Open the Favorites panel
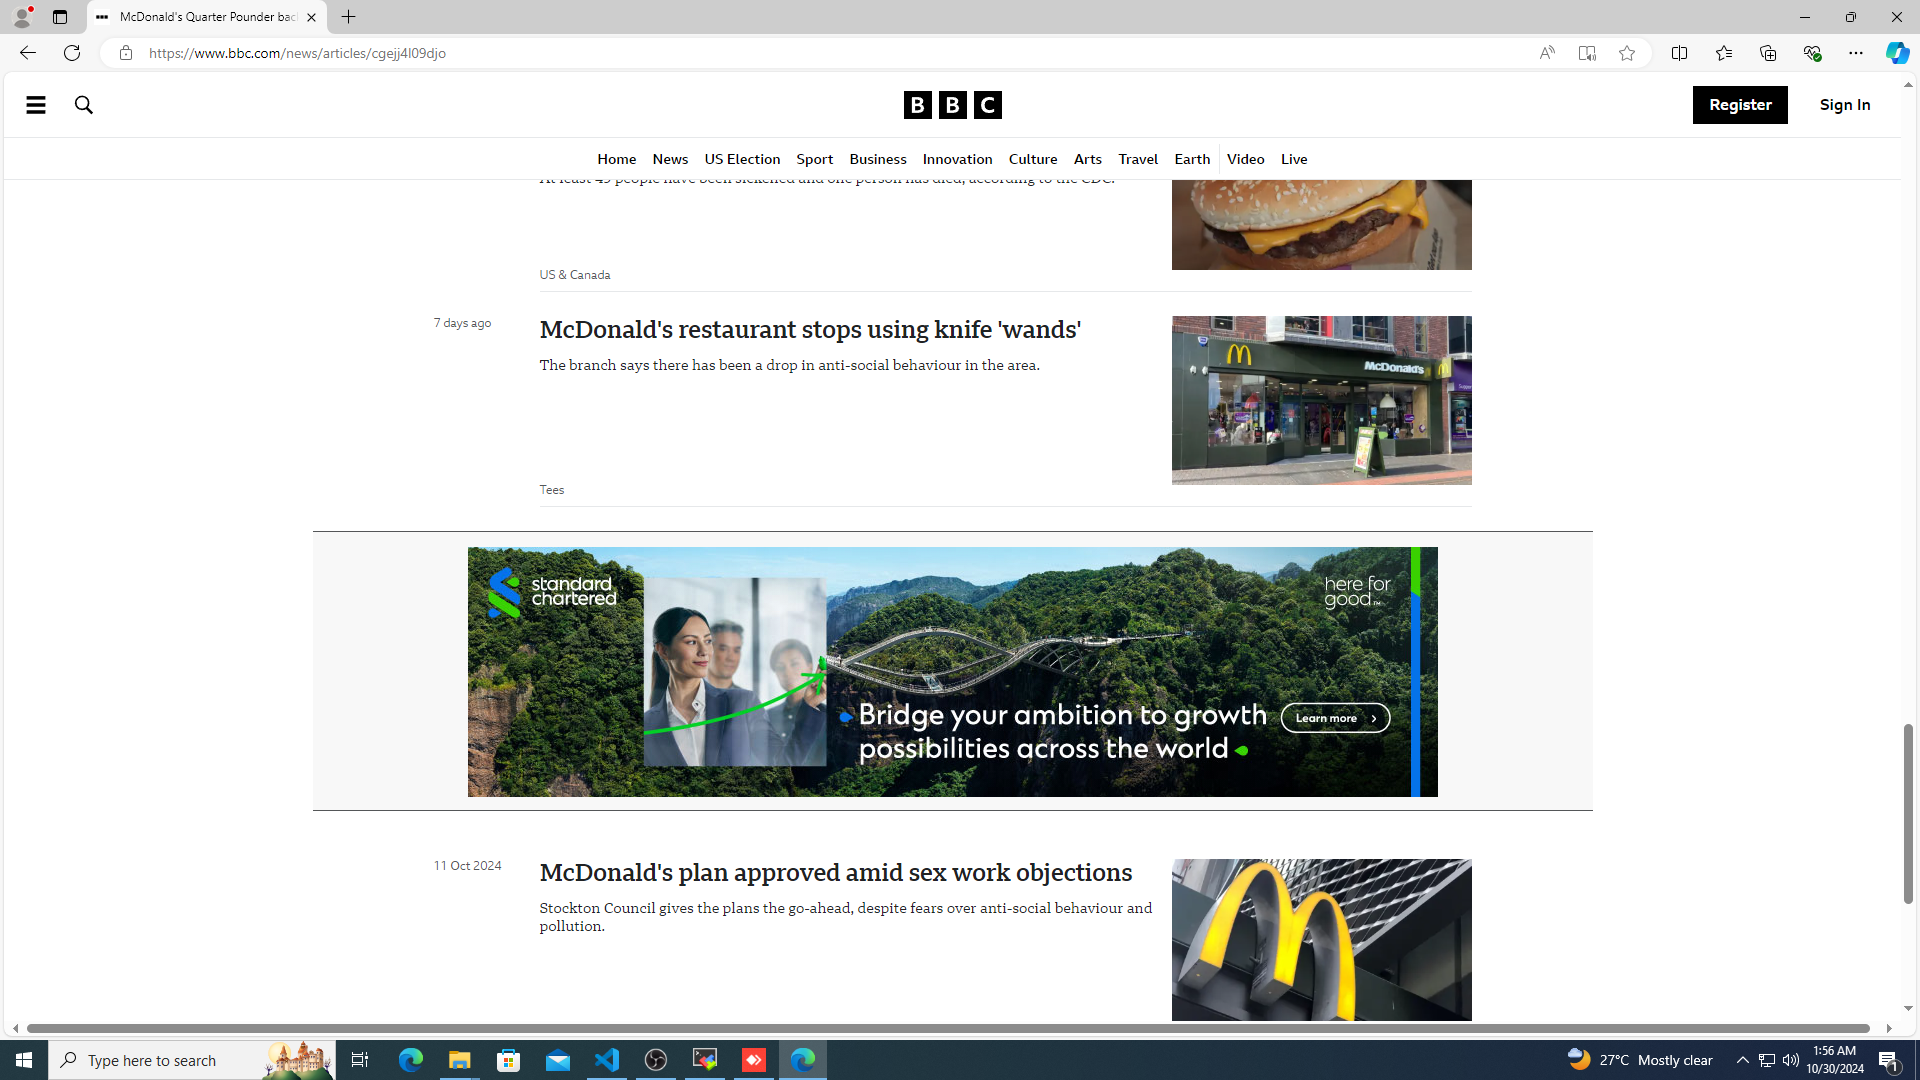This screenshot has height=1080, width=1920. pyautogui.click(x=1723, y=53)
